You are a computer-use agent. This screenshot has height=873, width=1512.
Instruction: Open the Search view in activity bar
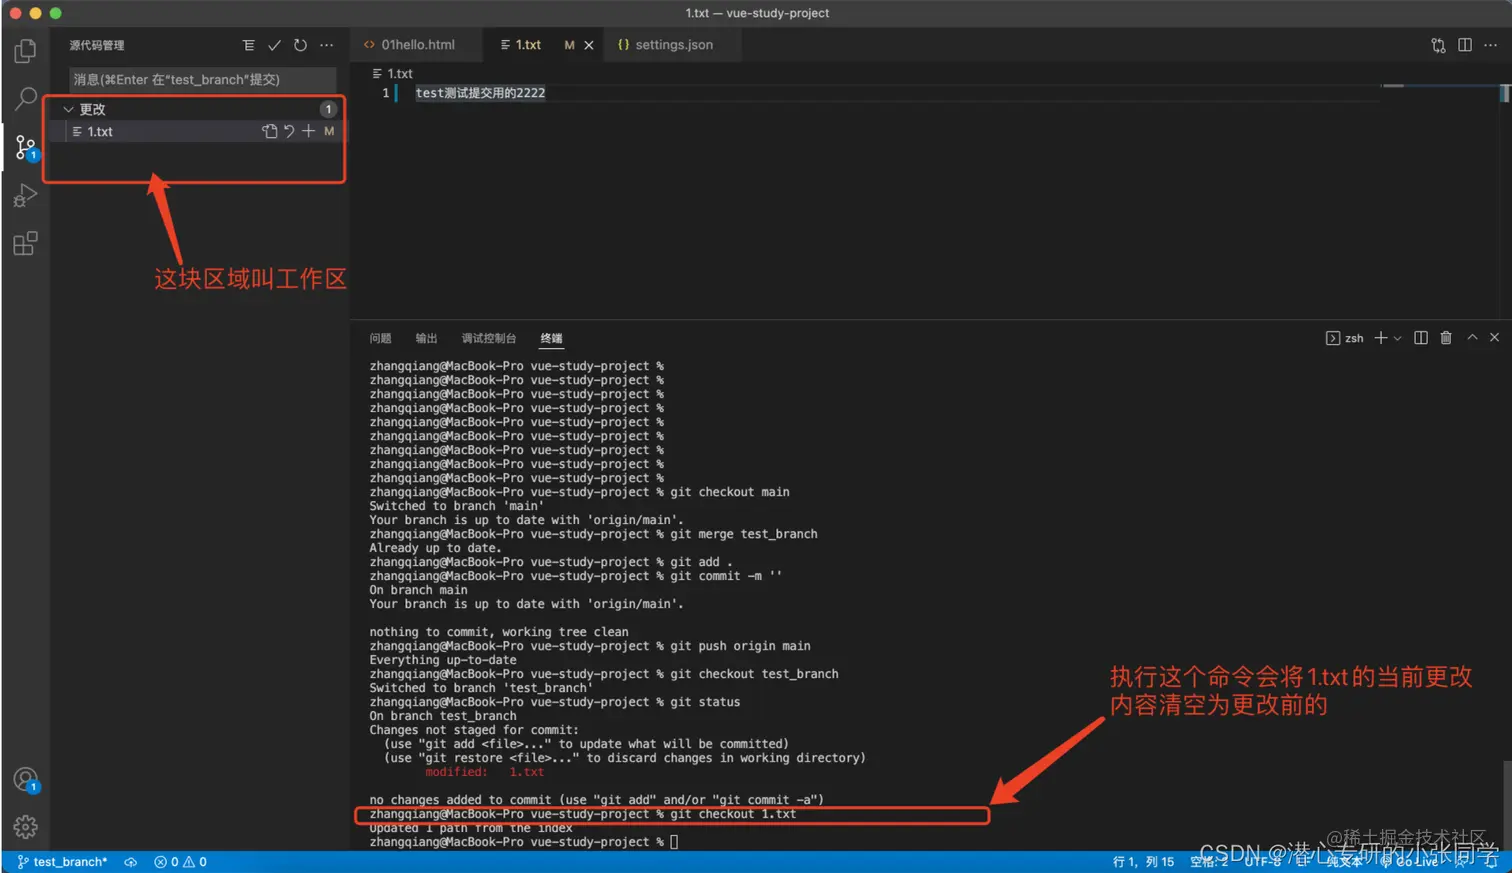[25, 99]
